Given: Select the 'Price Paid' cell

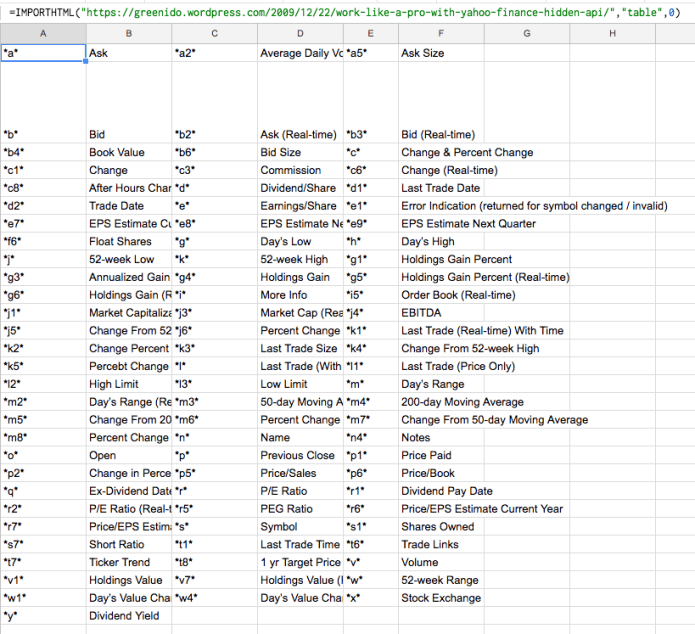Looking at the screenshot, I should 441,455.
